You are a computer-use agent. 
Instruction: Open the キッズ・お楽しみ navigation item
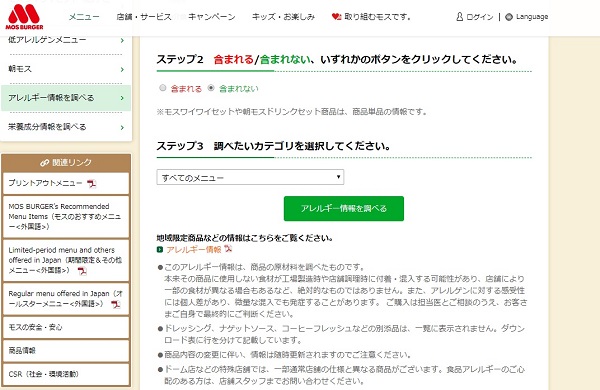283,17
